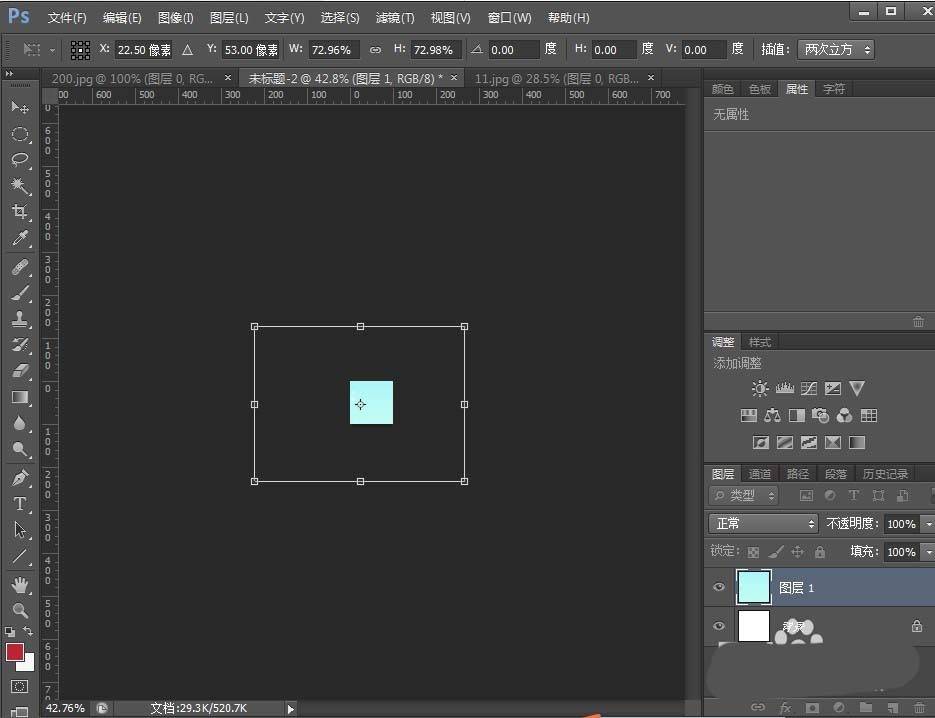This screenshot has height=718, width=935.
Task: Open the 滤镜 menu
Action: (x=394, y=17)
